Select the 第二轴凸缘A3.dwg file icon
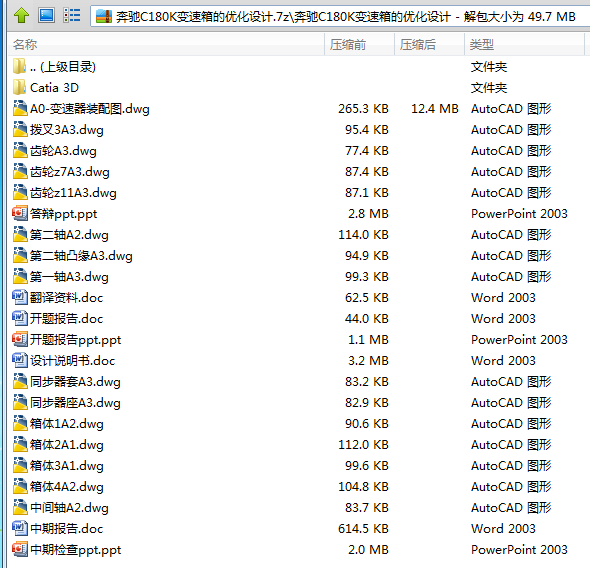The height and width of the screenshot is (568, 590). (x=20, y=255)
